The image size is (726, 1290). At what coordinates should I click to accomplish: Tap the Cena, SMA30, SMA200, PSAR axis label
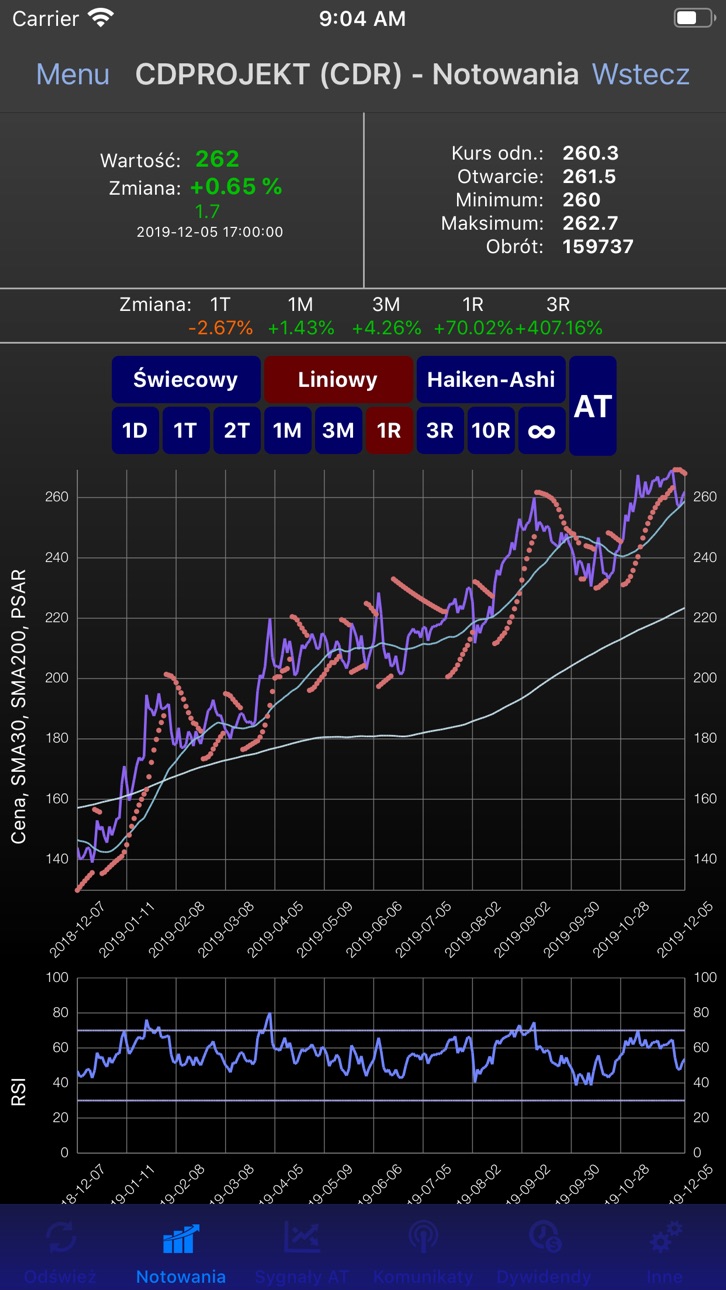point(19,706)
